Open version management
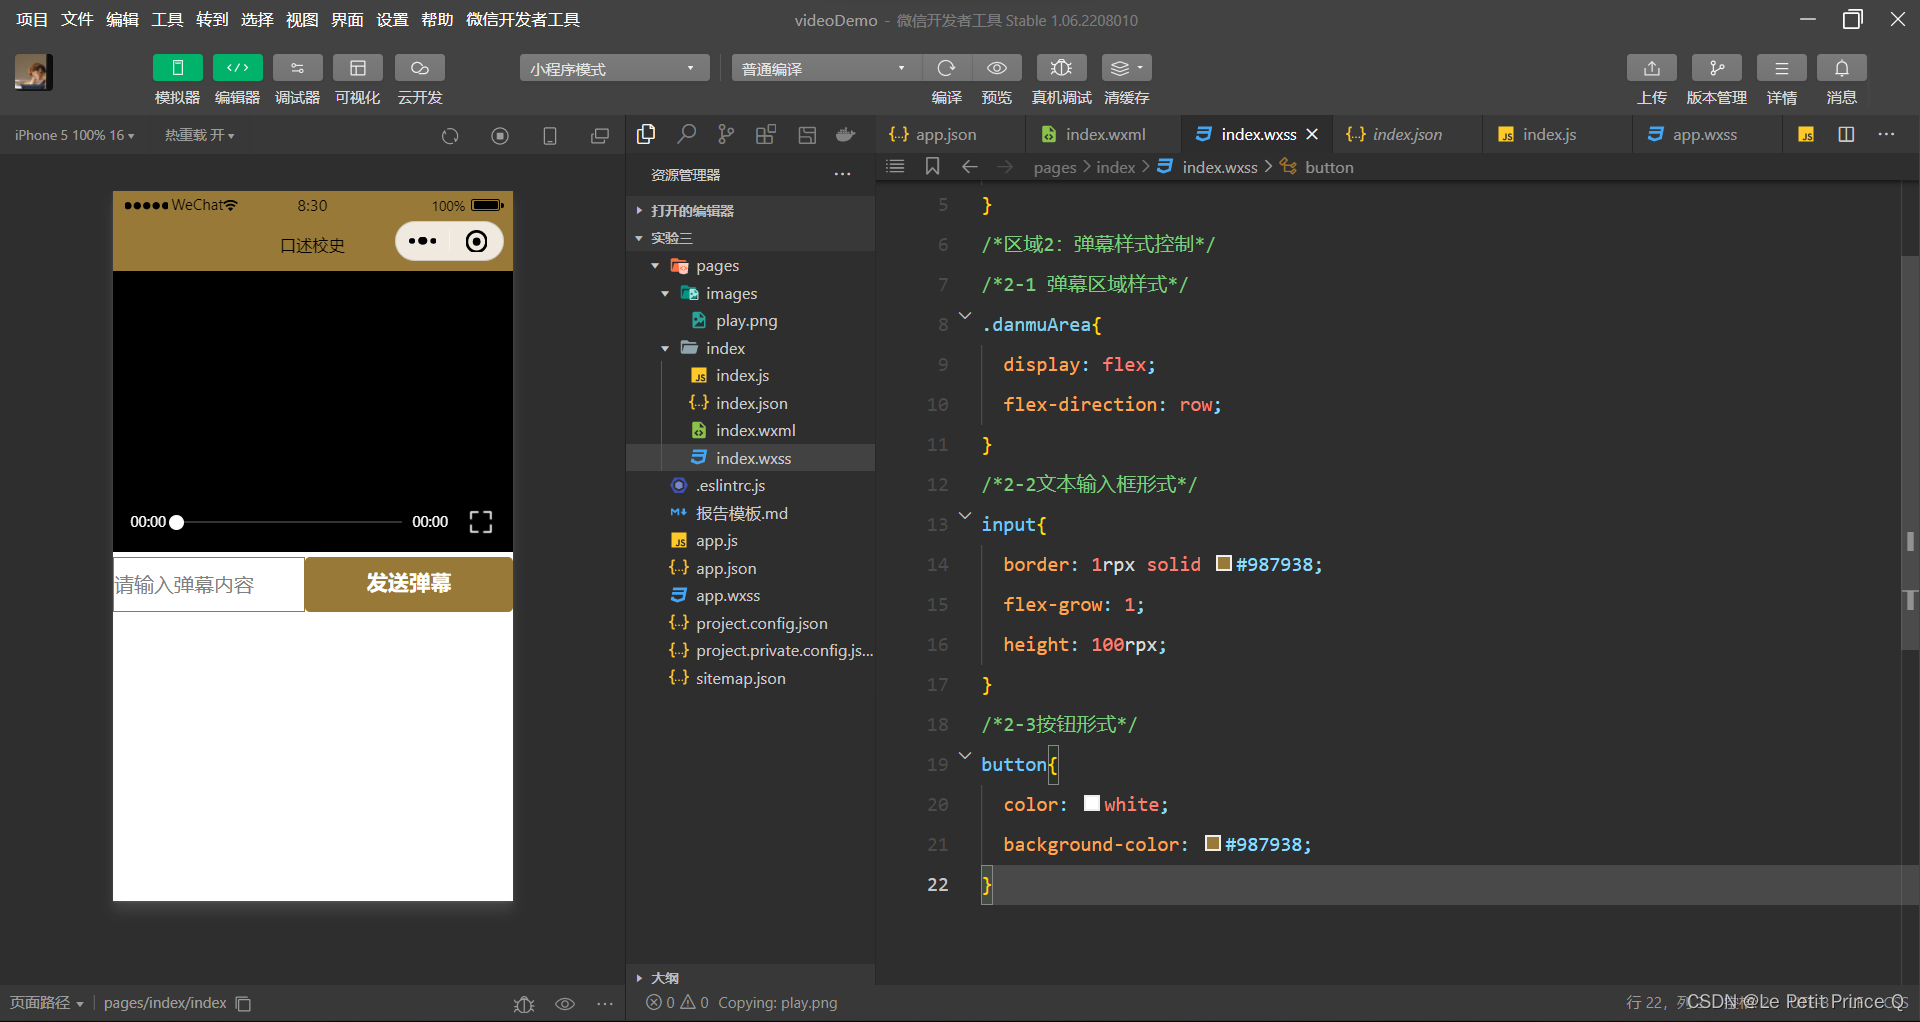Viewport: 1920px width, 1022px height. pos(1716,68)
